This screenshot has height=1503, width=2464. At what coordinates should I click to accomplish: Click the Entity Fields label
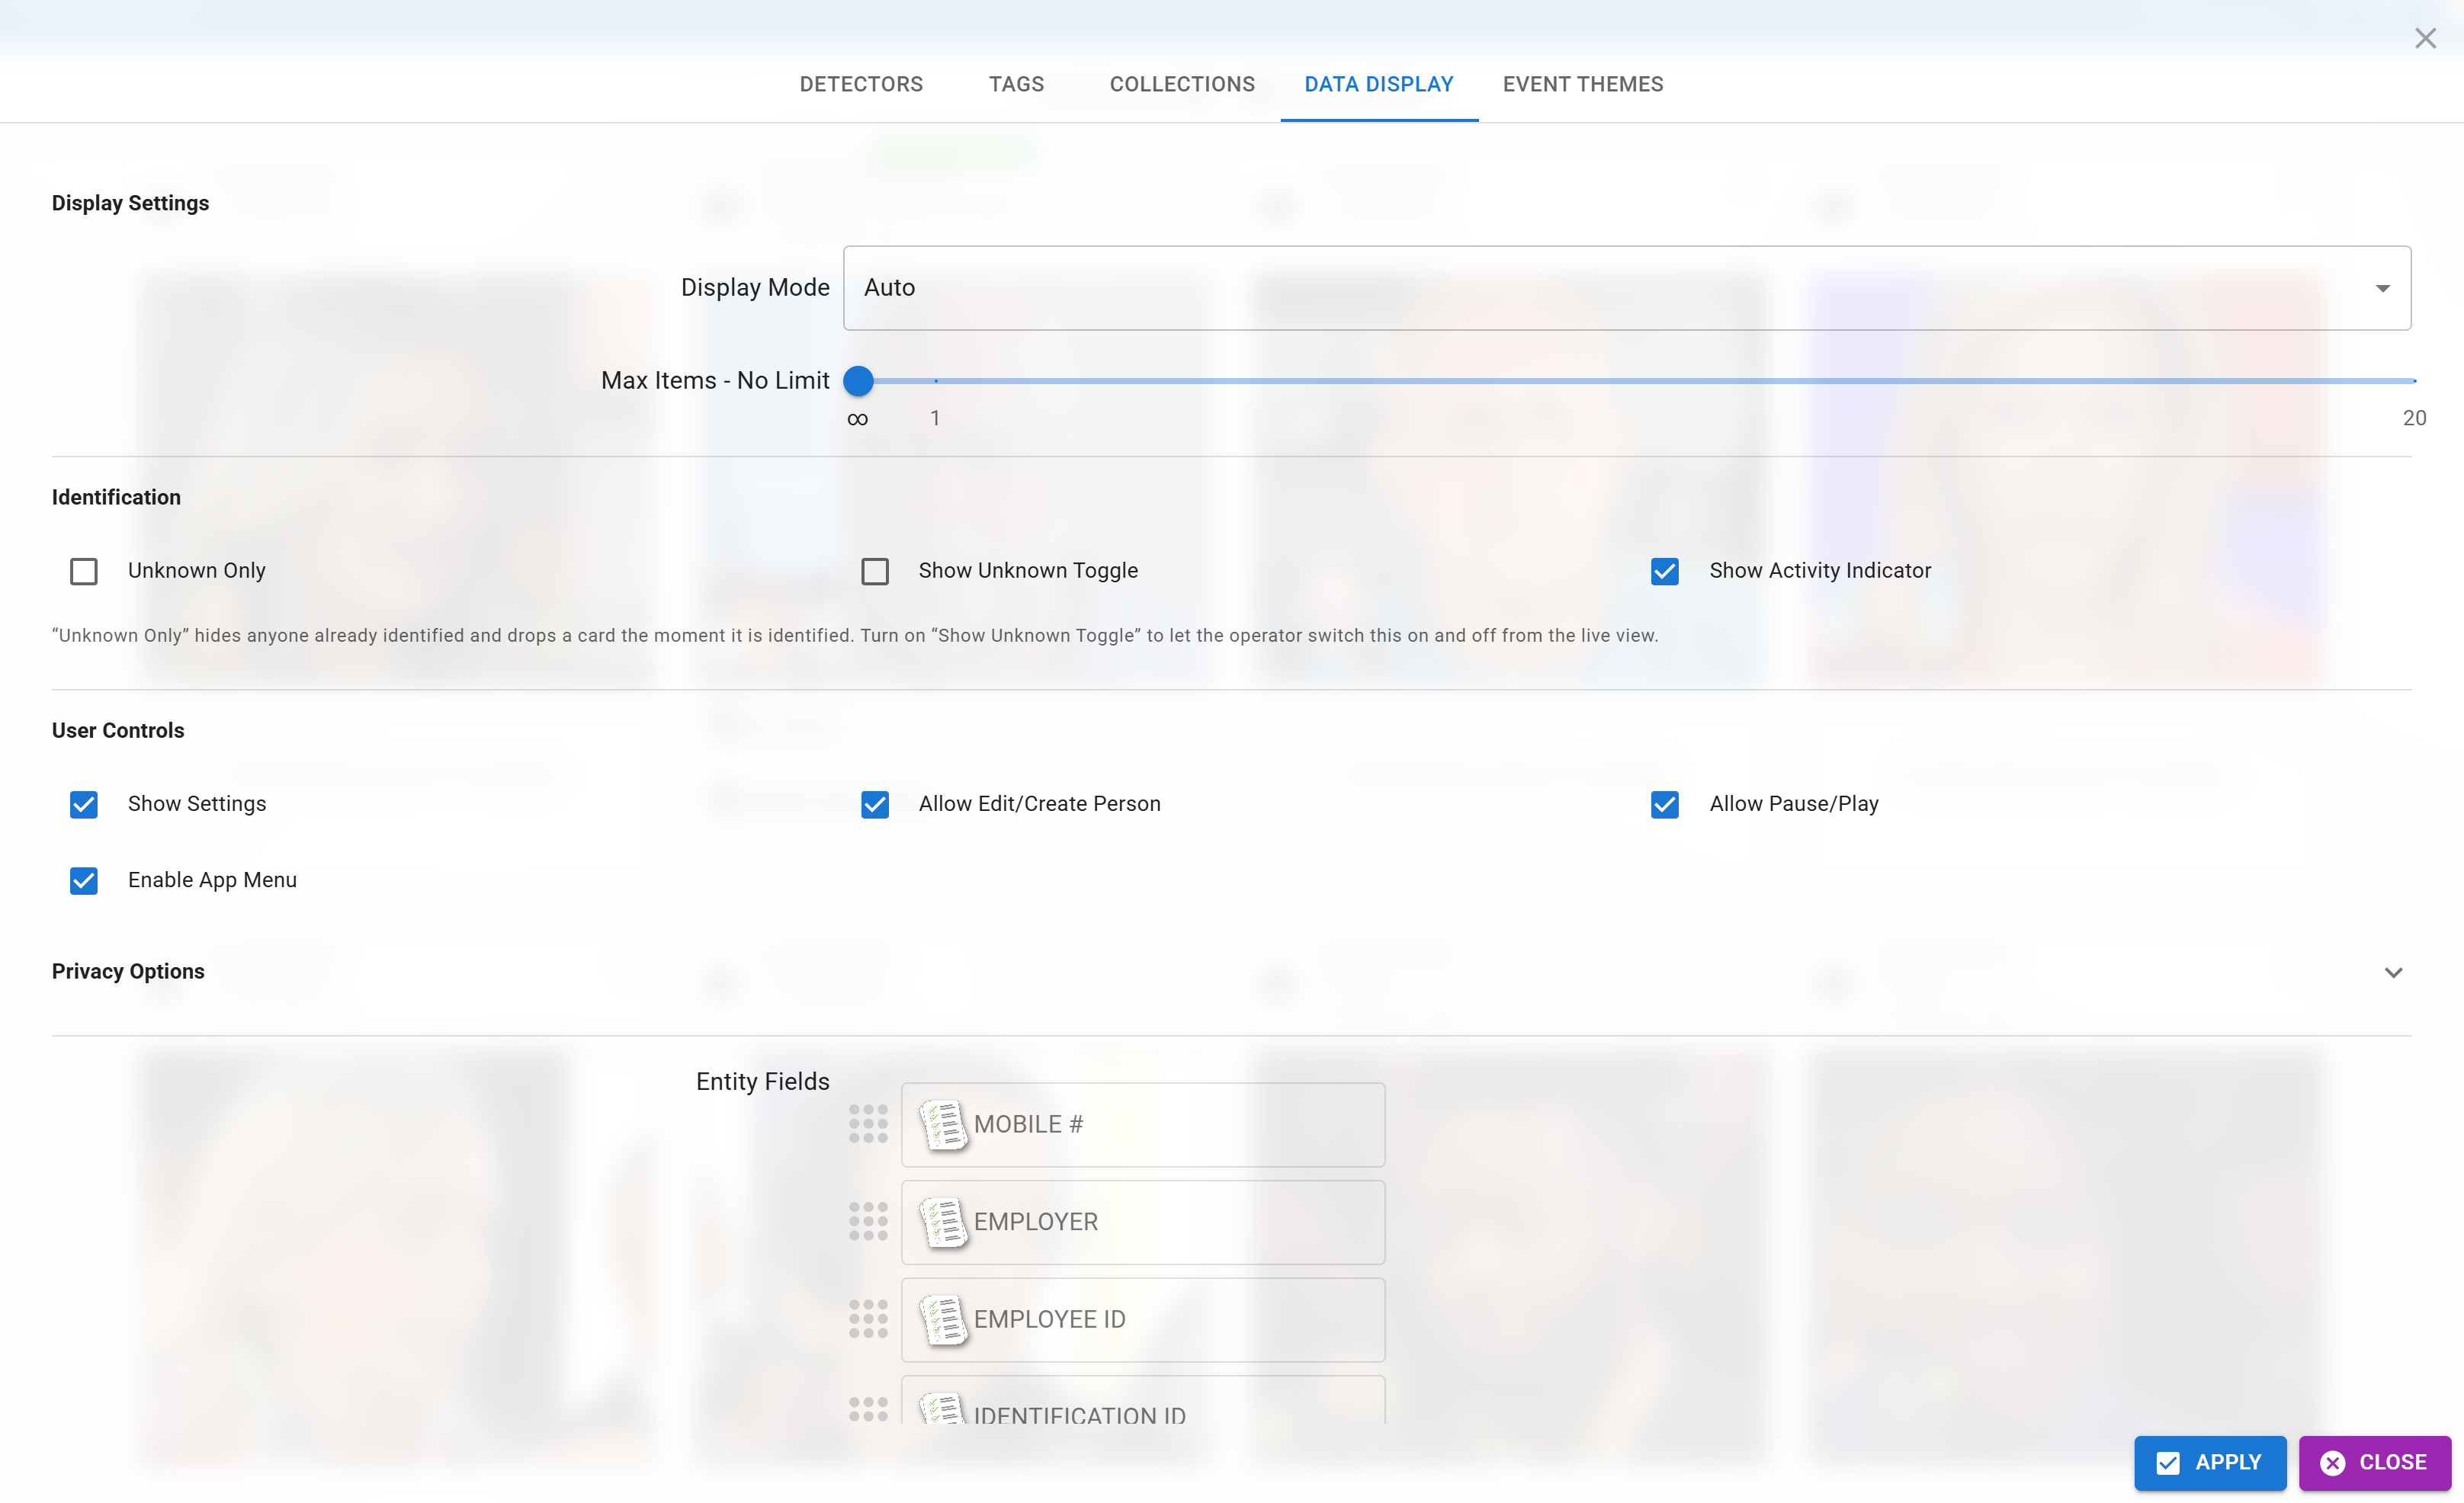(x=762, y=1081)
